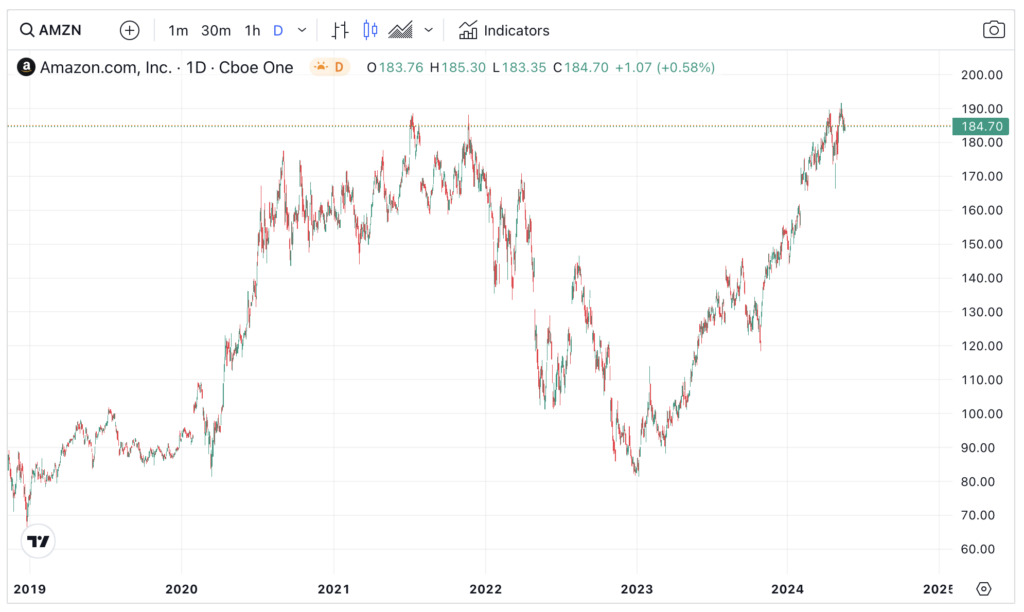Switch to the 30m timeframe
Viewport: 1024px width, 612px height.
[x=216, y=30]
